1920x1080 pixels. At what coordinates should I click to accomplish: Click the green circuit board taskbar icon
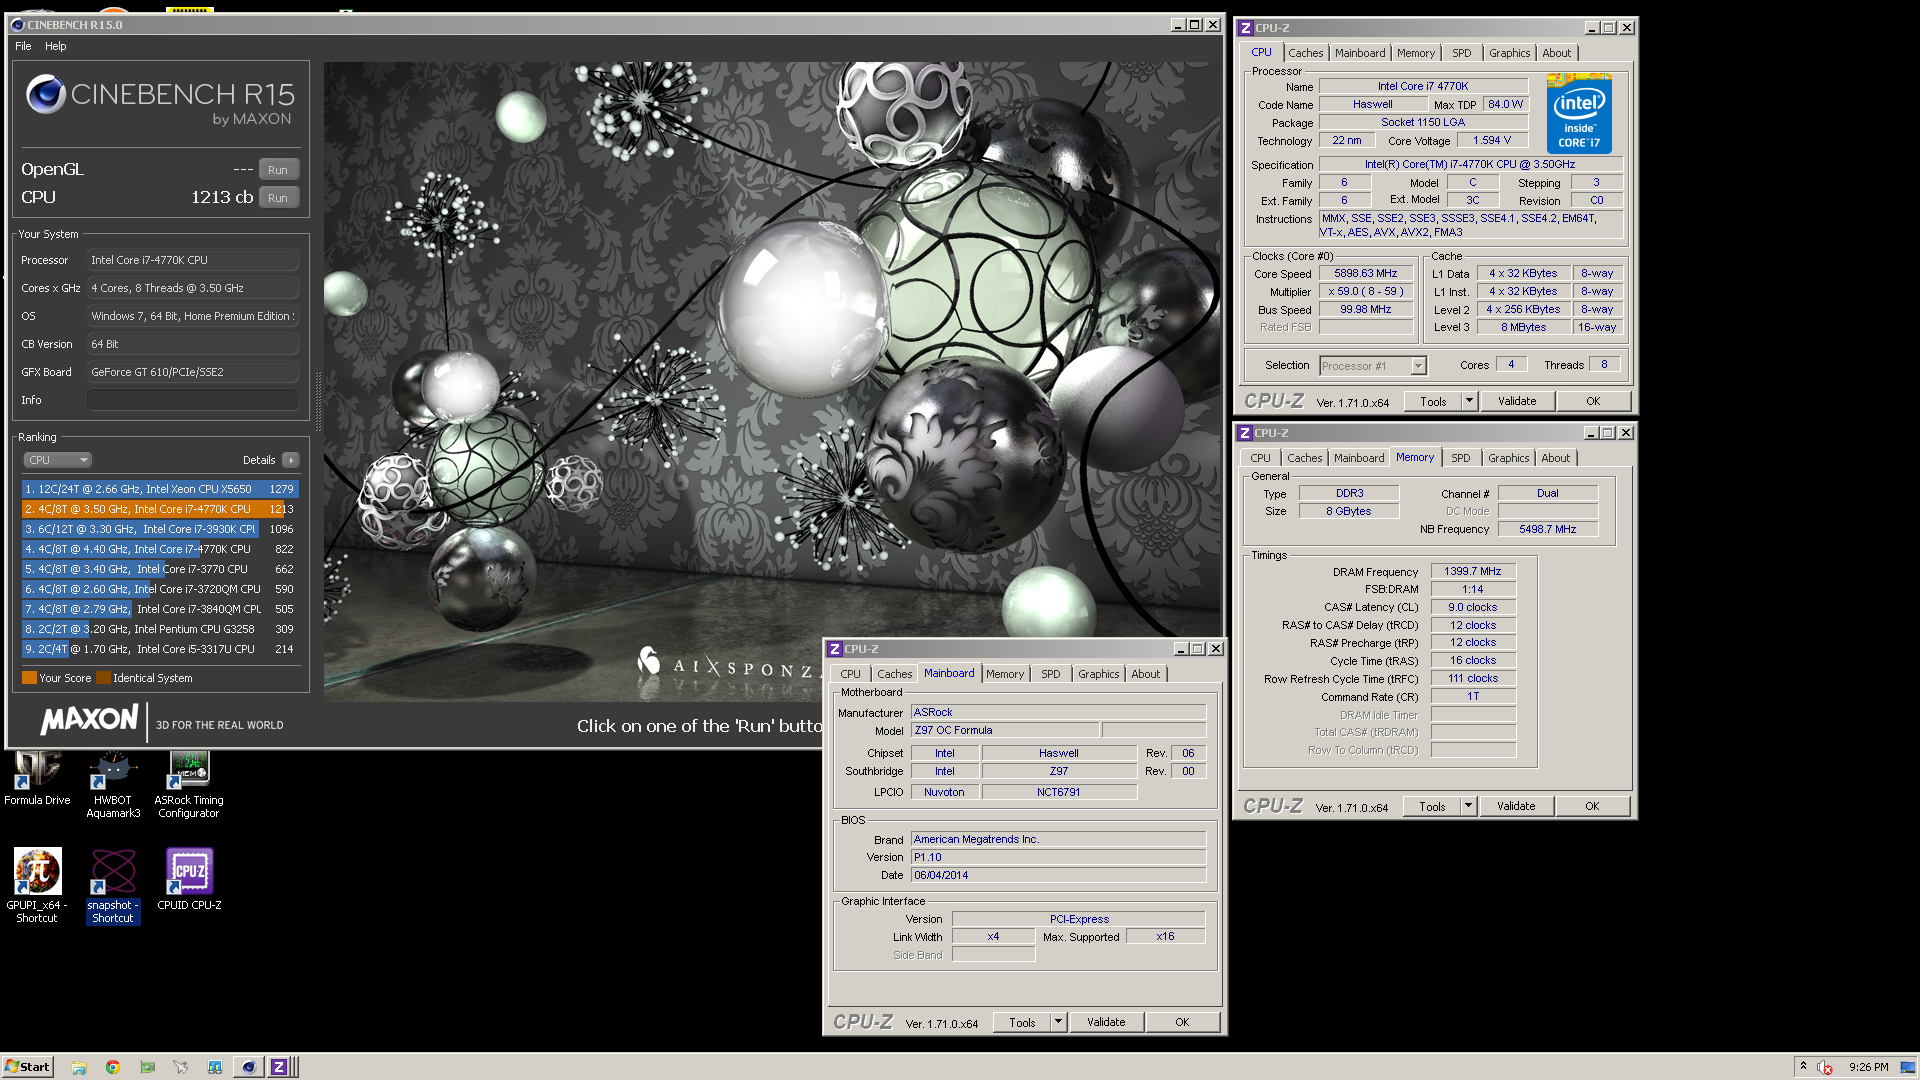[x=147, y=1067]
